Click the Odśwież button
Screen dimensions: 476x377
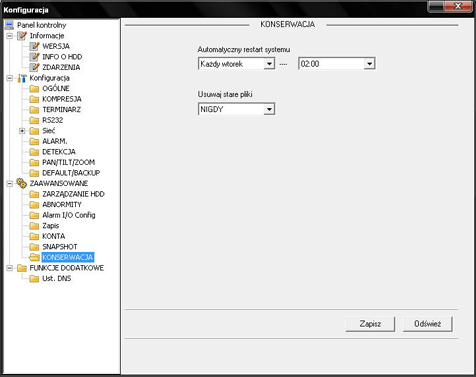(428, 324)
